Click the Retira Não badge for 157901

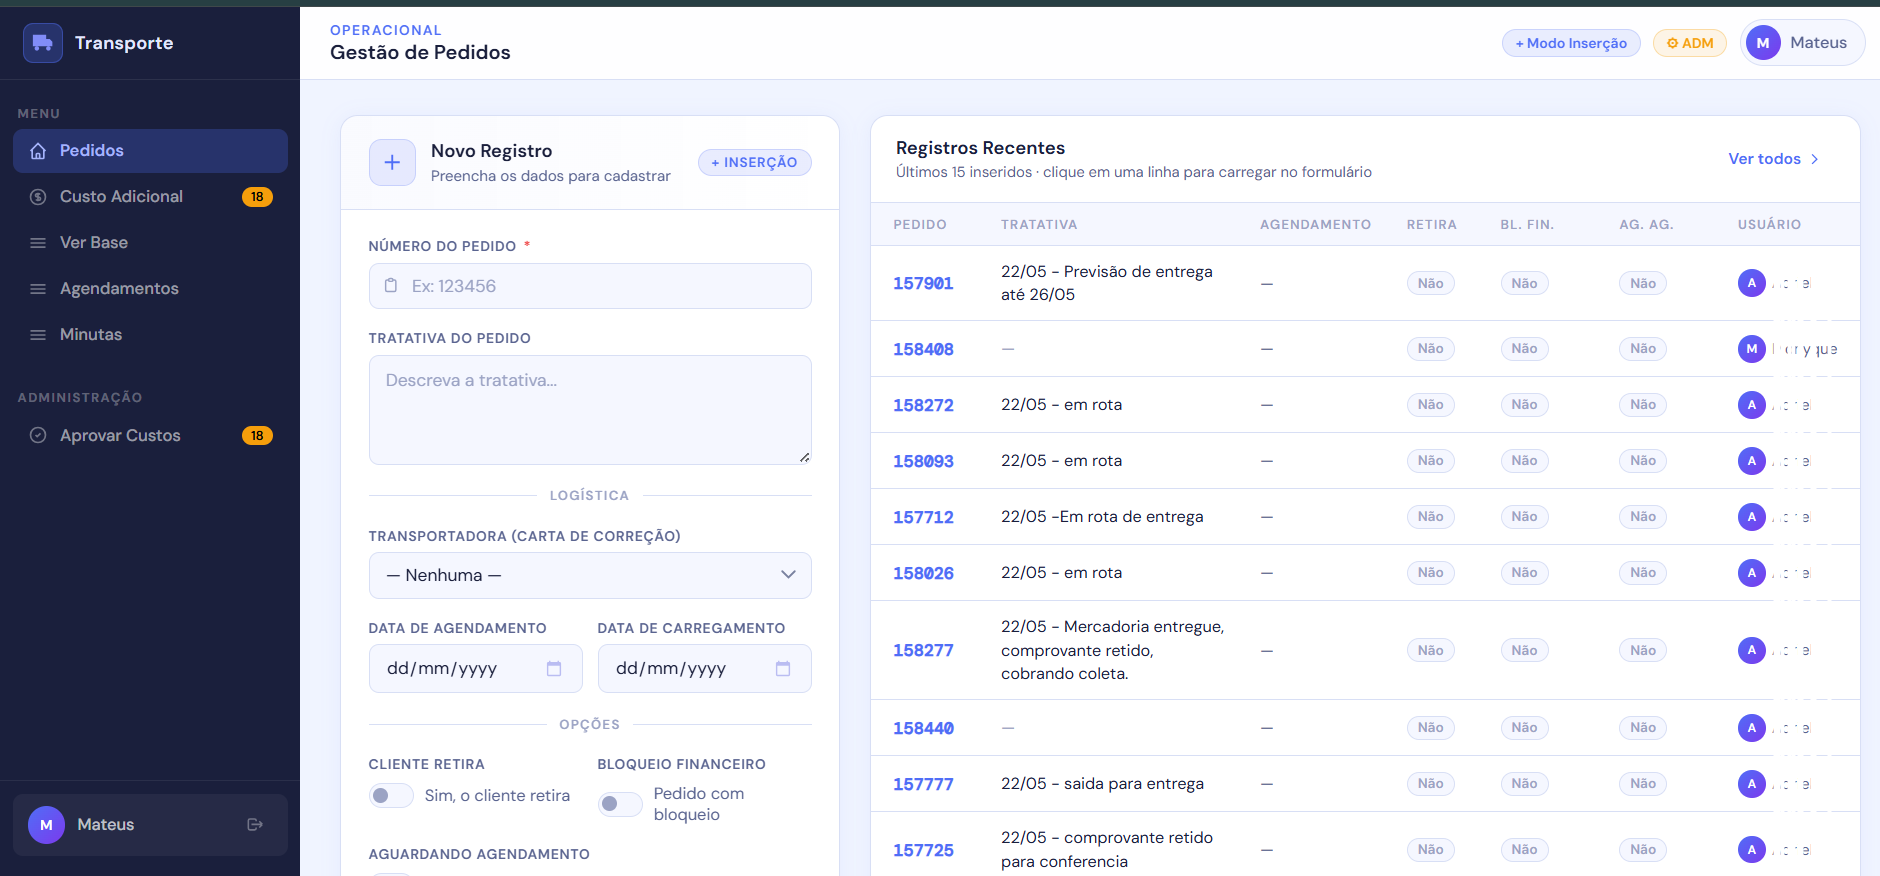pos(1430,283)
